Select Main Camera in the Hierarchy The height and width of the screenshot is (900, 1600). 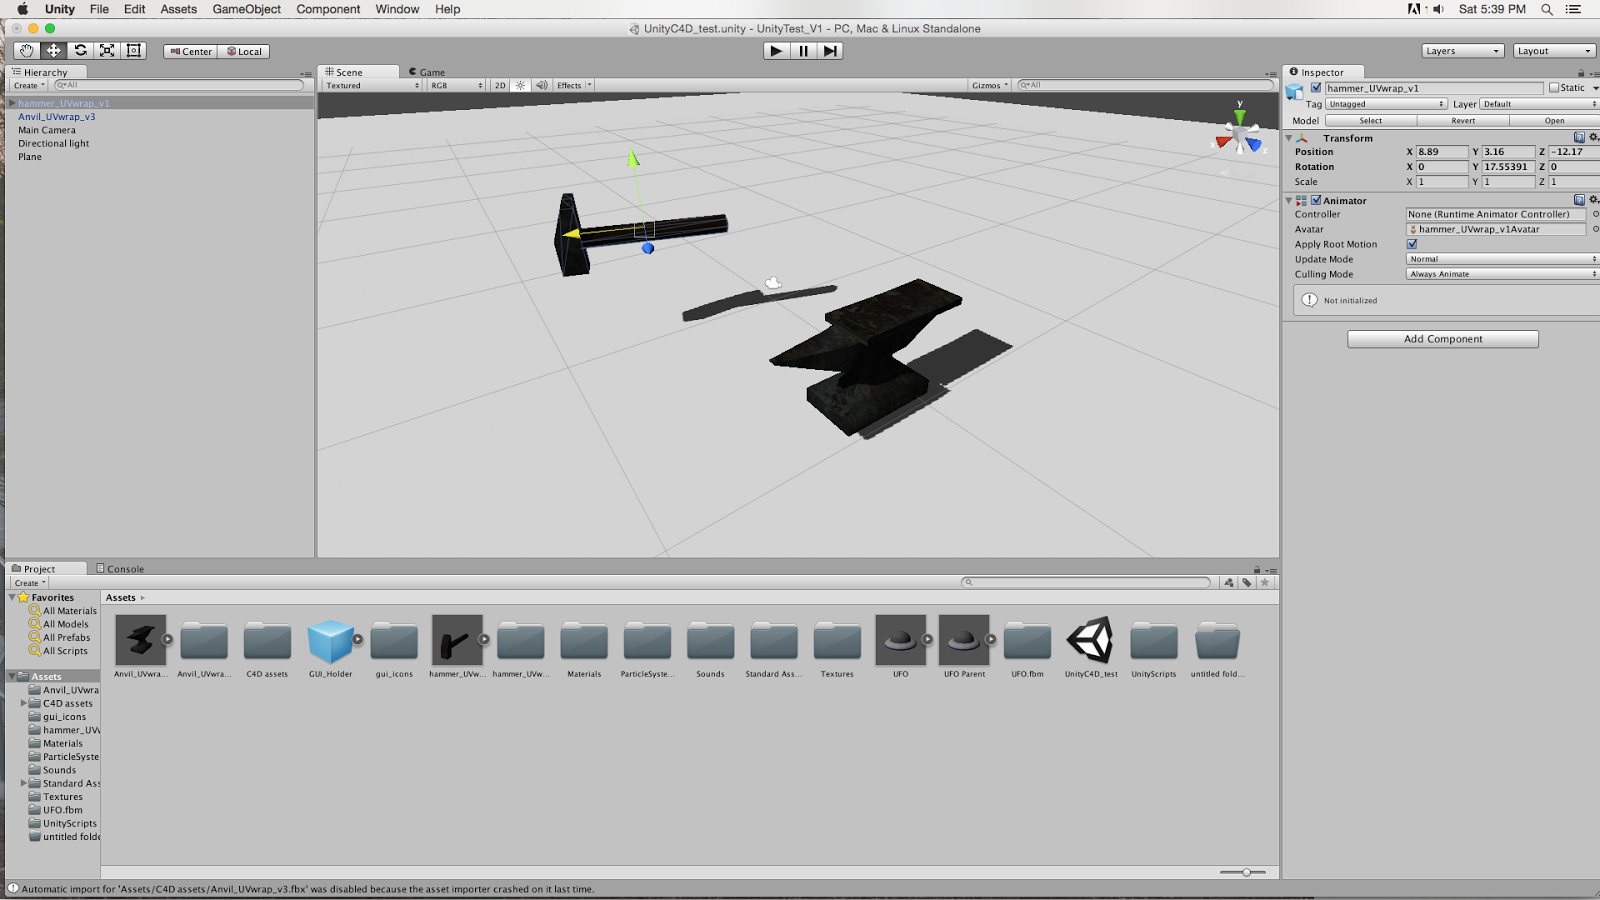(47, 130)
